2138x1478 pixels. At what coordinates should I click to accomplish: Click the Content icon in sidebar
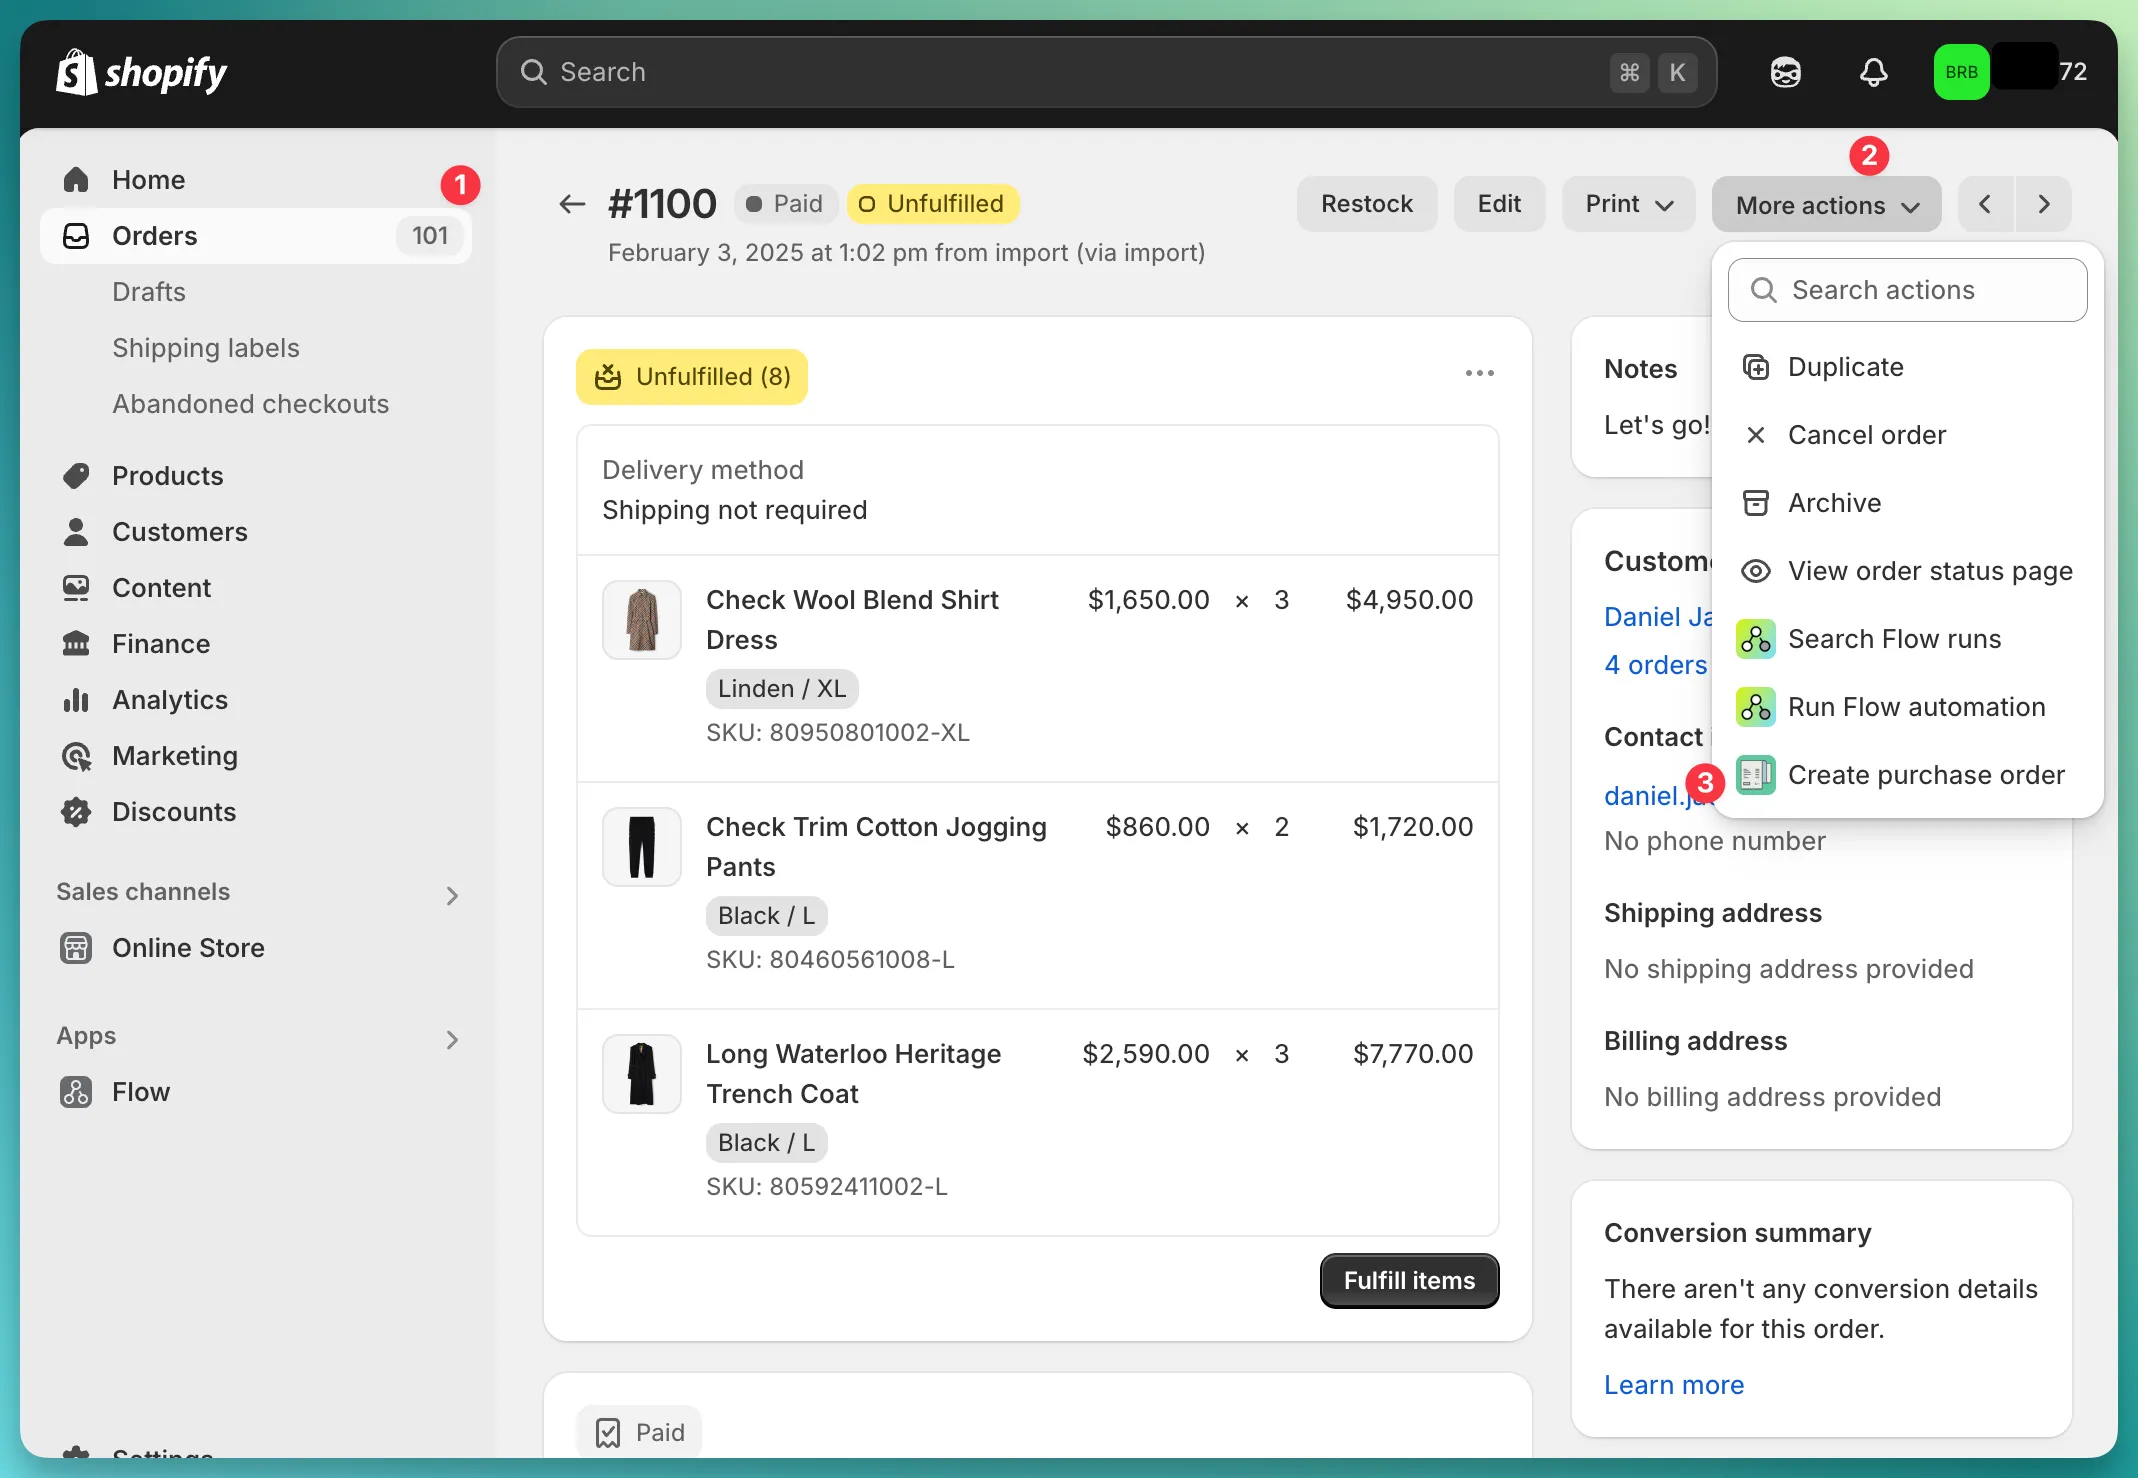76,588
